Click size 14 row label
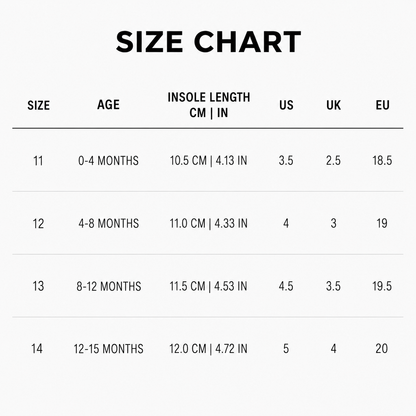 pyautogui.click(x=37, y=349)
